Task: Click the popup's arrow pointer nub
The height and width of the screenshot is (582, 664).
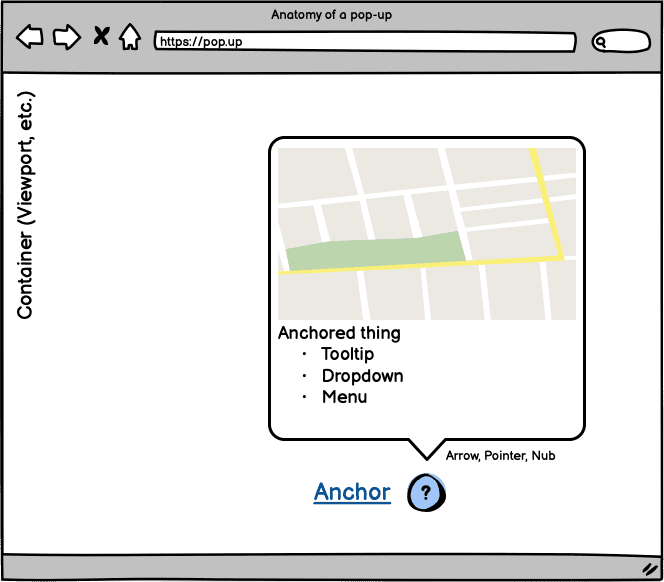Action: (427, 448)
